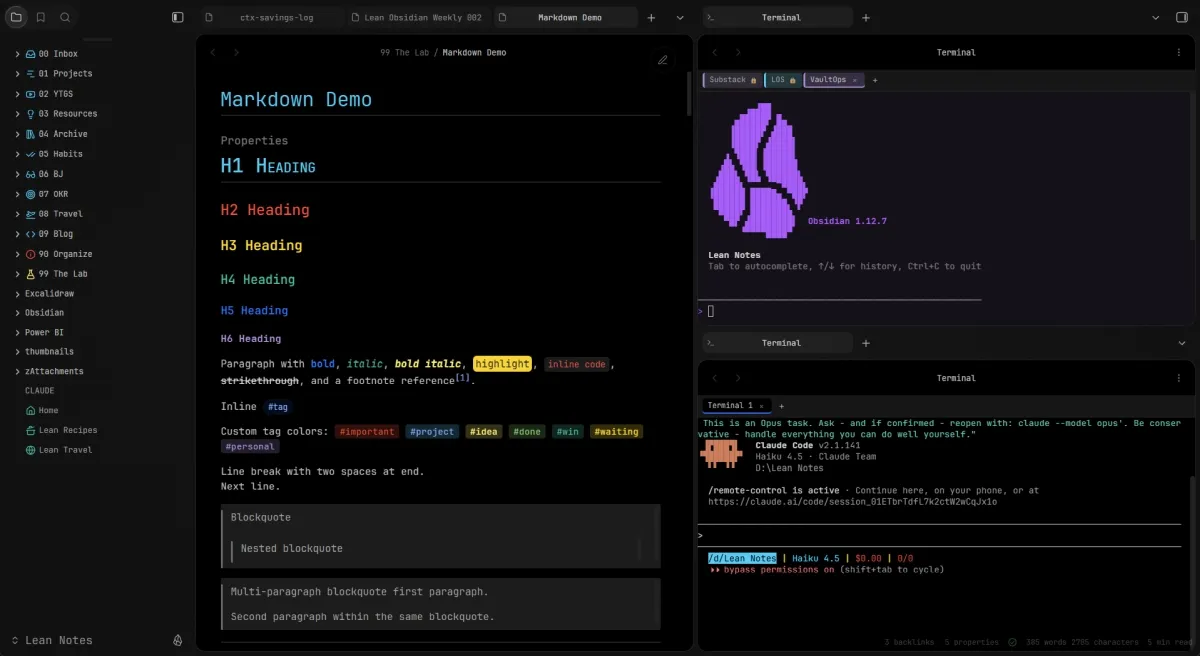Open the bookmarks sidebar tab
The height and width of the screenshot is (656, 1200).
point(41,17)
